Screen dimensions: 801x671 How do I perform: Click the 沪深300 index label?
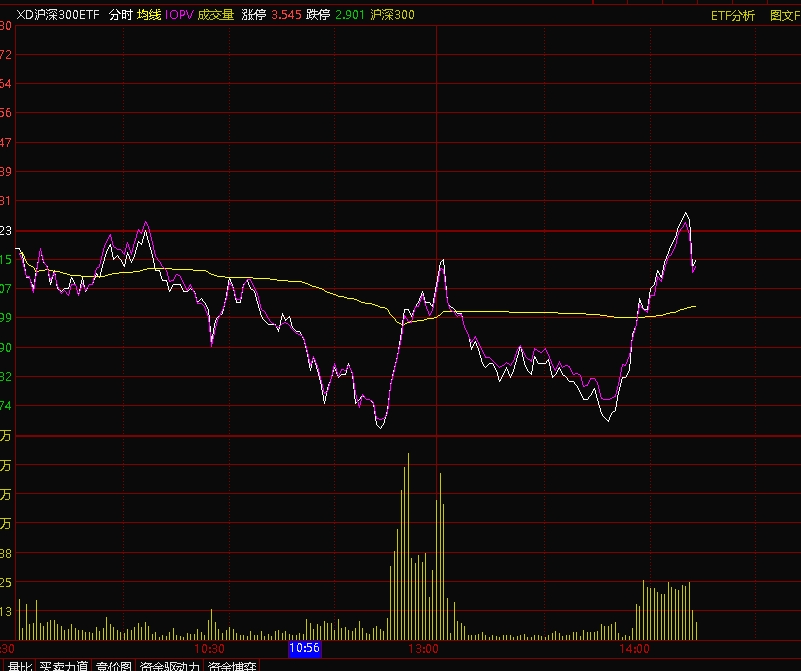click(392, 15)
